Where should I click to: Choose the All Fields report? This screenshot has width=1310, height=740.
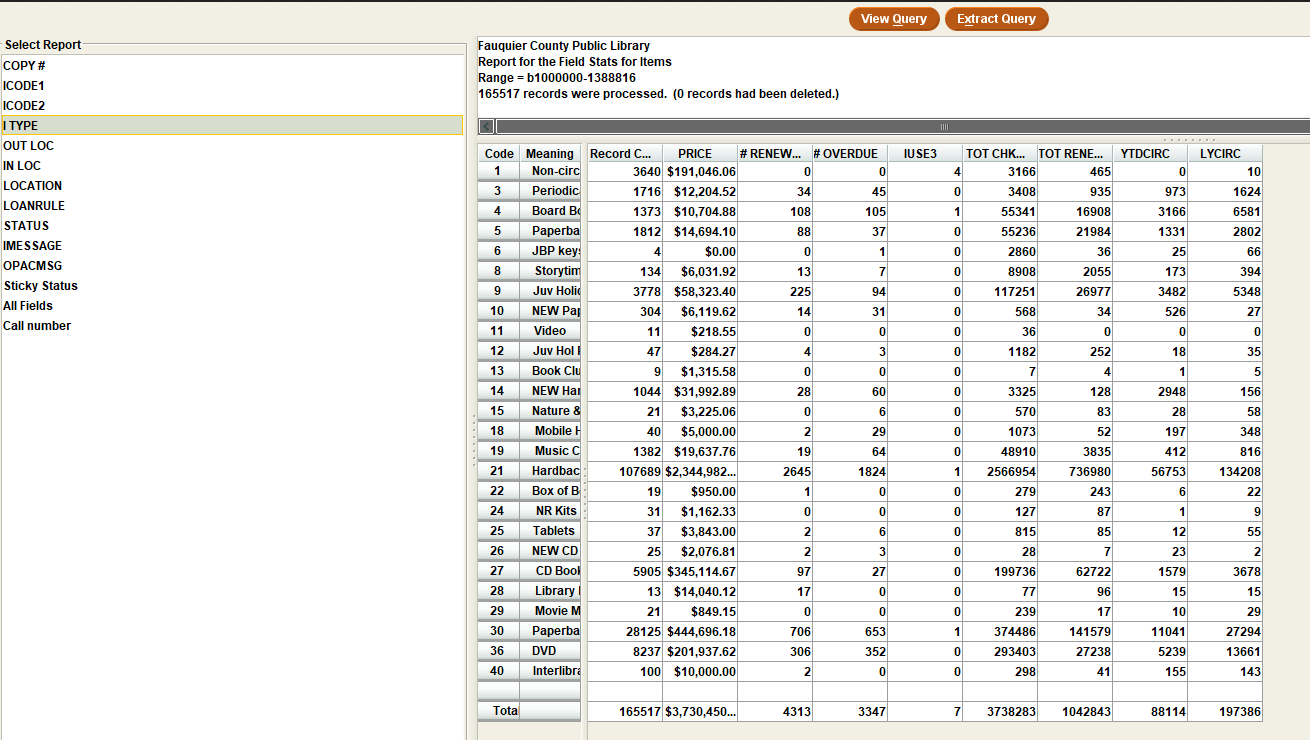[28, 306]
